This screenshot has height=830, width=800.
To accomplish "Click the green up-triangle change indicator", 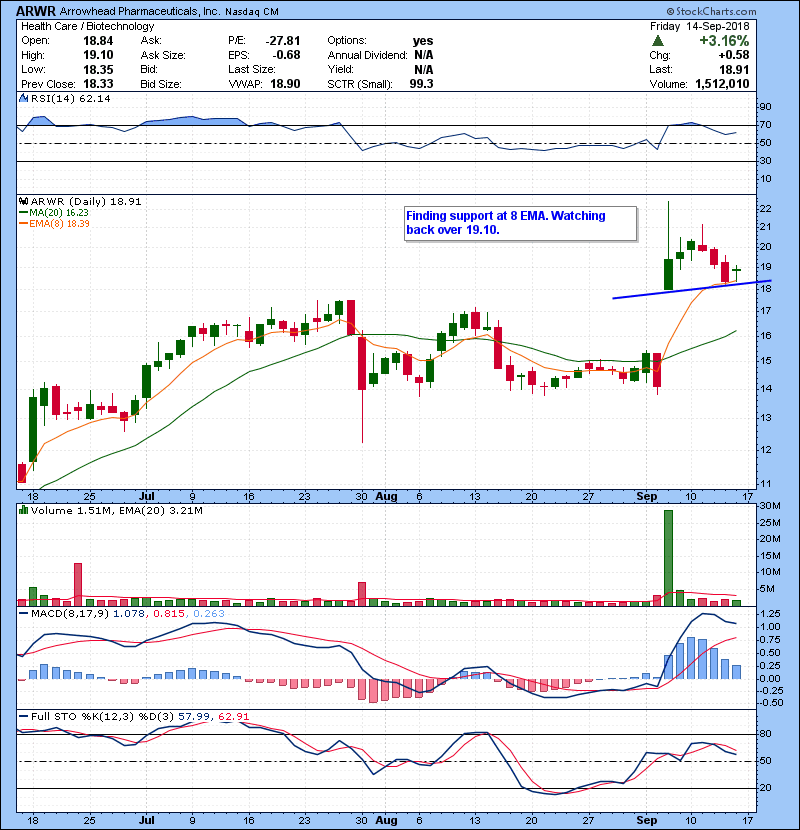I will pos(658,41).
